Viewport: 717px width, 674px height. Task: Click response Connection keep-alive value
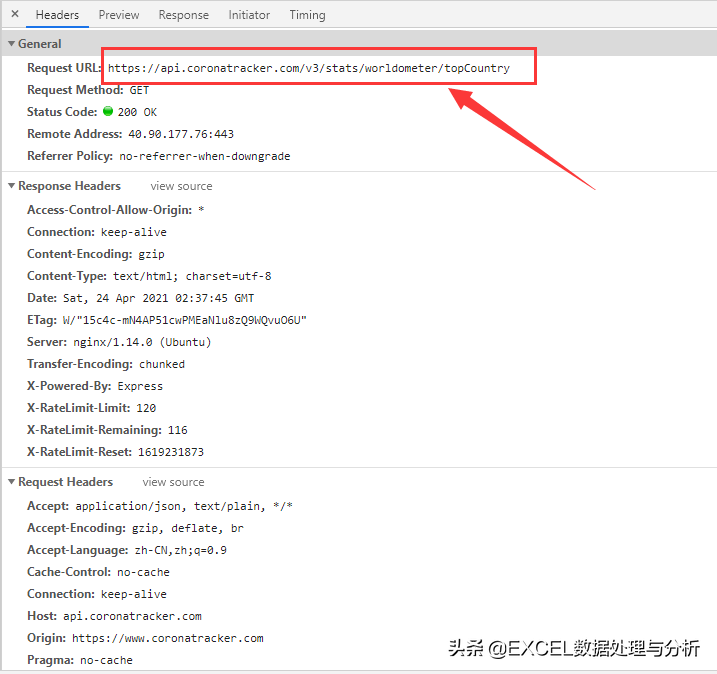[134, 232]
